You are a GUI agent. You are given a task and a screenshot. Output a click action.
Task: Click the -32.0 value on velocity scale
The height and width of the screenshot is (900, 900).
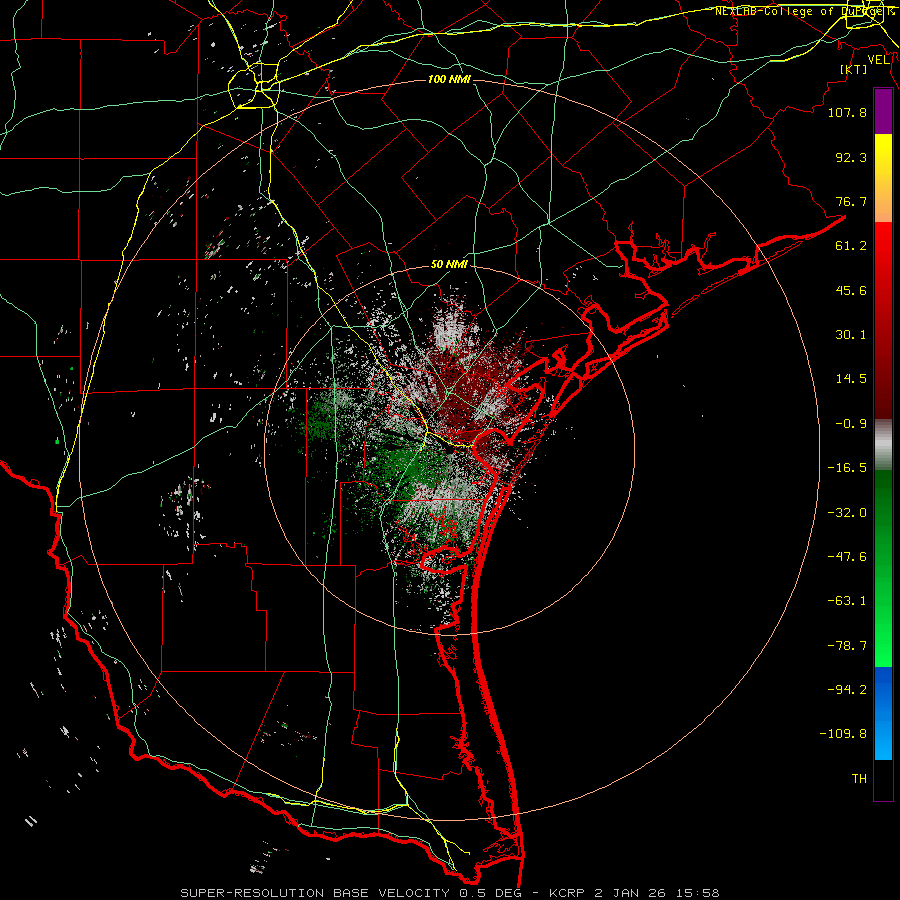click(847, 513)
